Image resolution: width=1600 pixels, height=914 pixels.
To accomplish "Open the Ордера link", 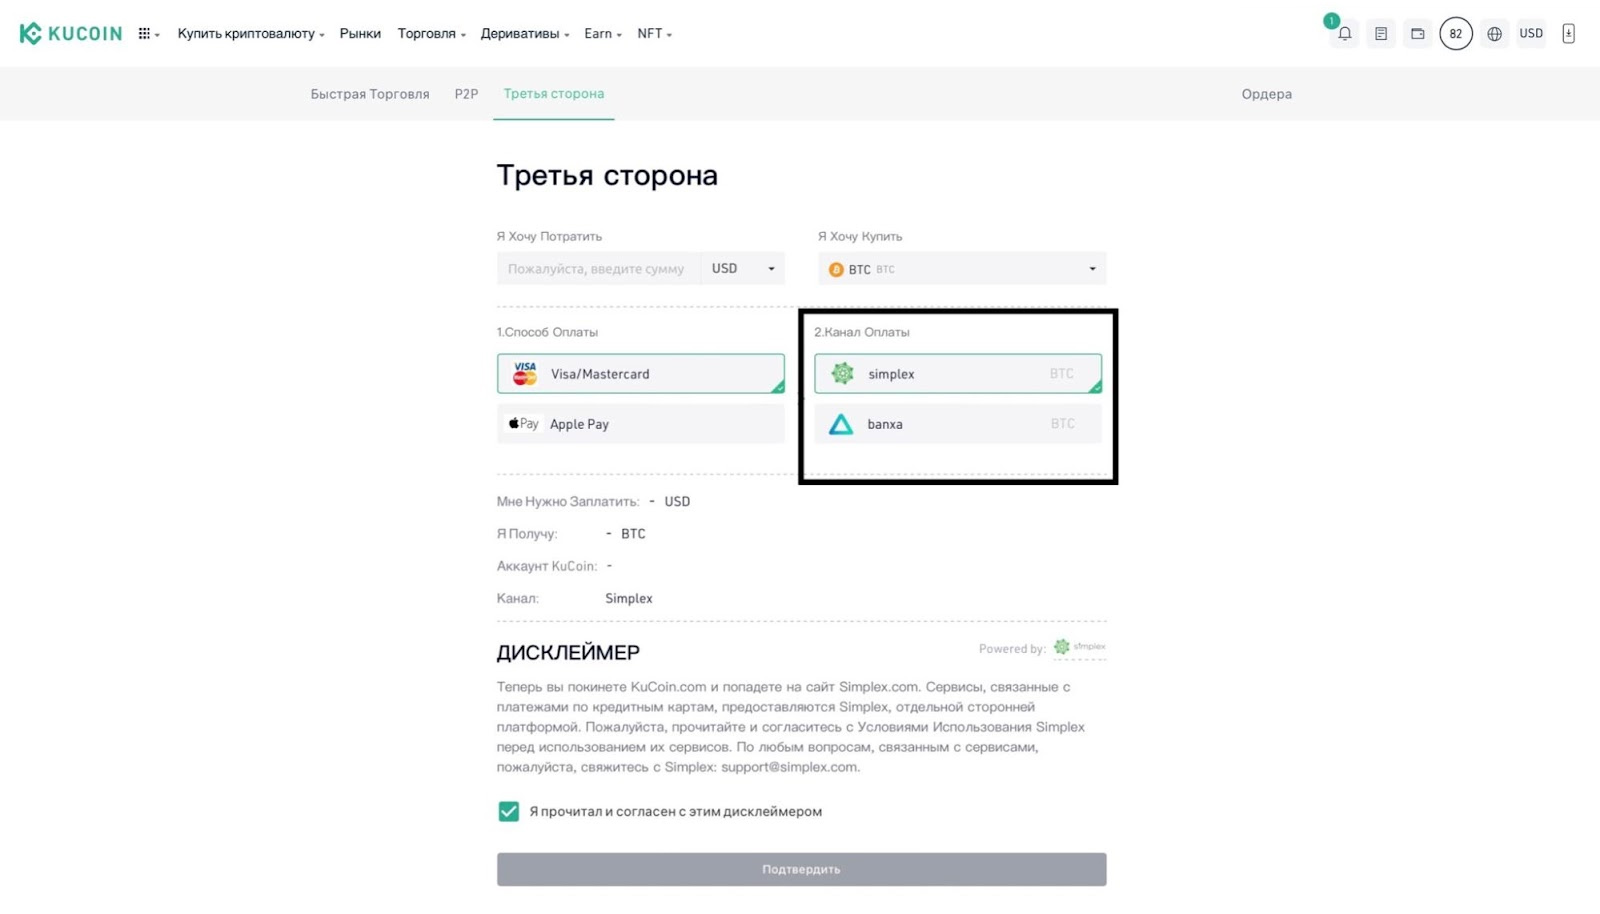I will coord(1266,93).
